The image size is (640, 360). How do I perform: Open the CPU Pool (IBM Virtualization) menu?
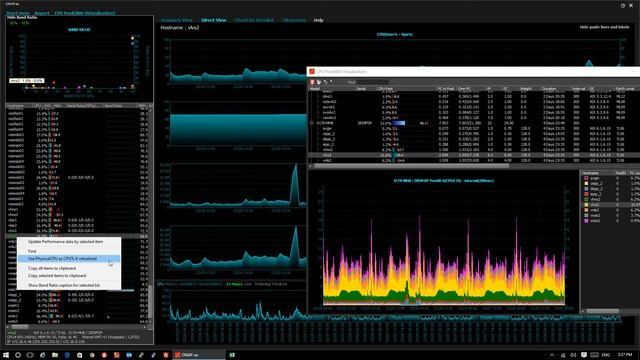click(84, 13)
